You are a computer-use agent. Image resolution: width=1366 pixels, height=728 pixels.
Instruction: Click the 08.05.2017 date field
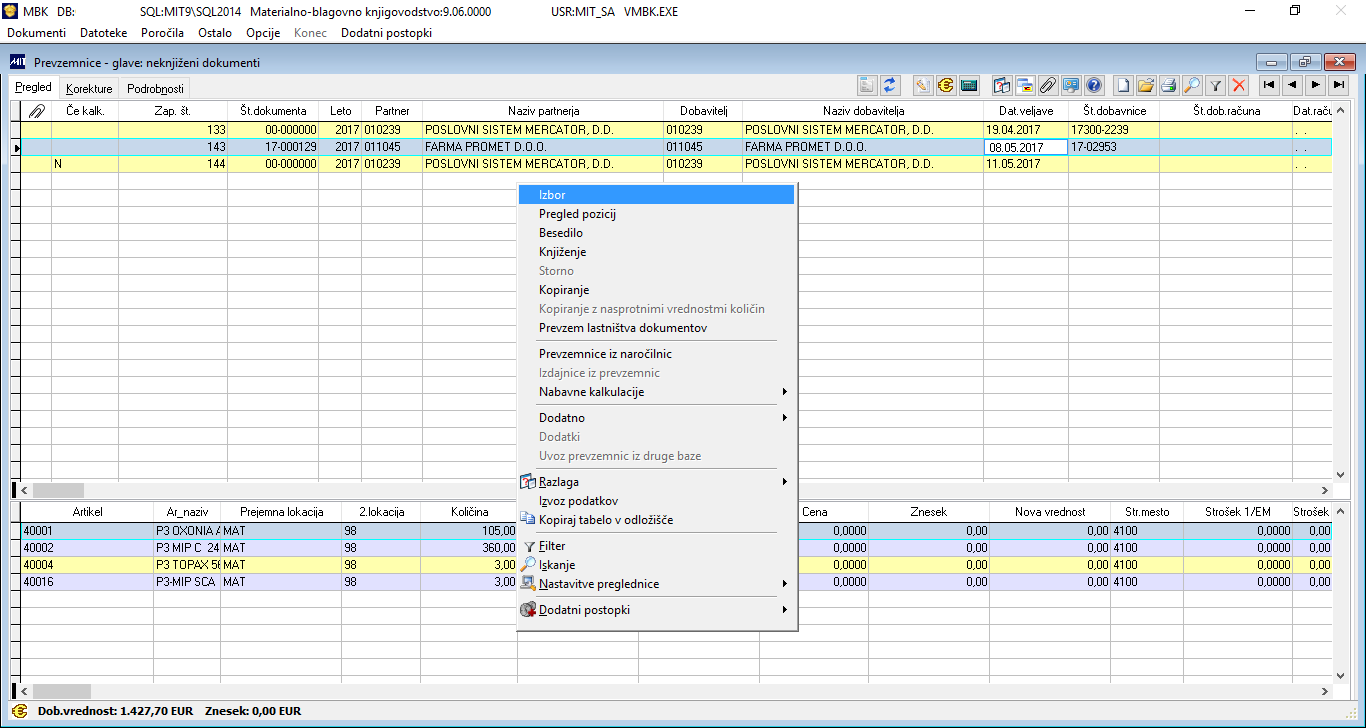tap(1026, 147)
